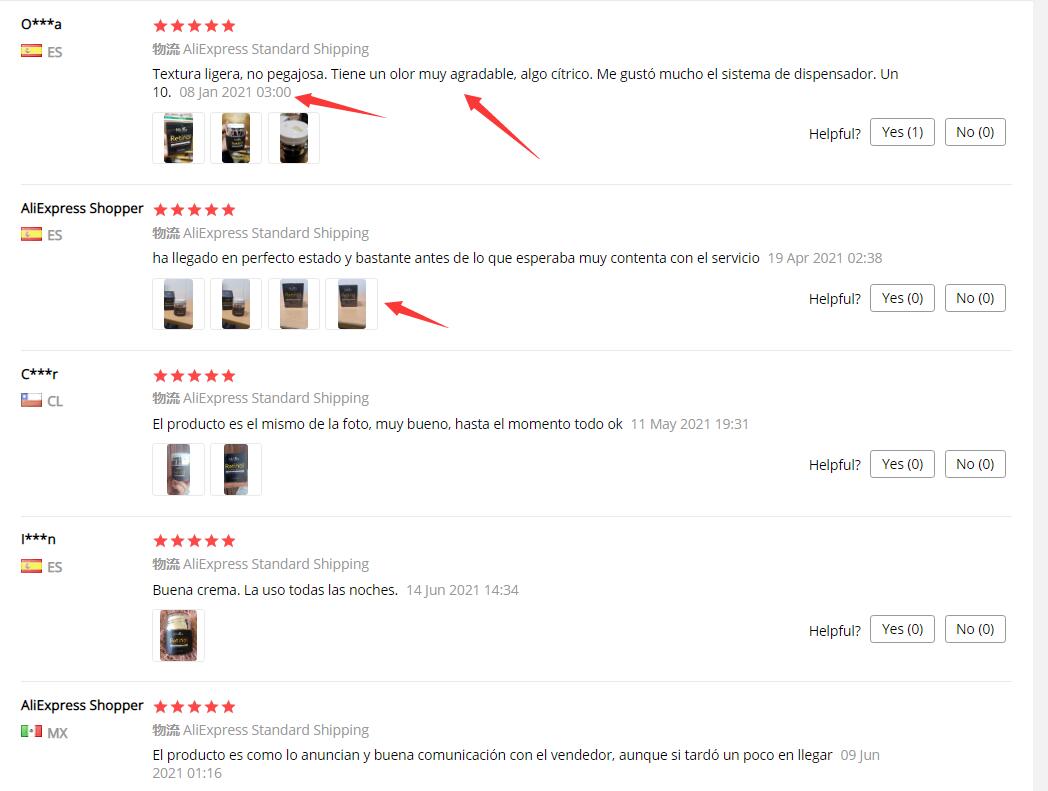Open fourth photo in 19 Apr review
This screenshot has height=791, width=1048.
tap(352, 304)
